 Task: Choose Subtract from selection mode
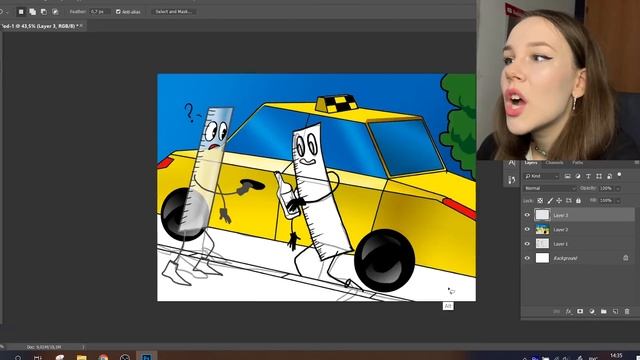pos(44,12)
